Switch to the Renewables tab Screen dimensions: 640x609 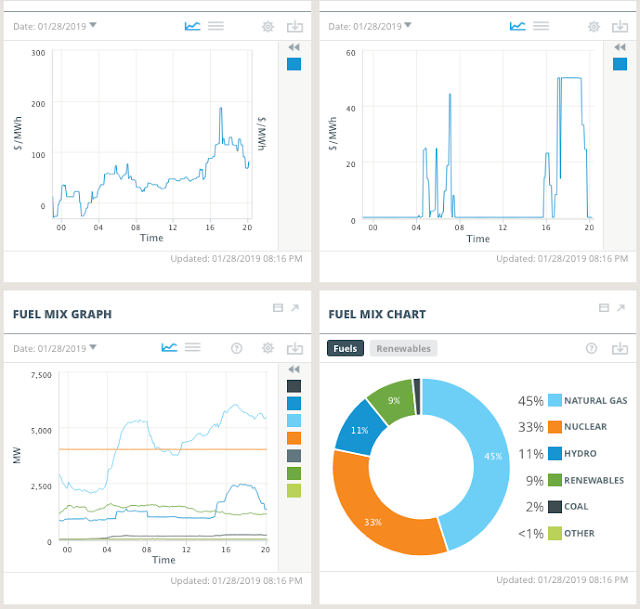[x=403, y=348]
